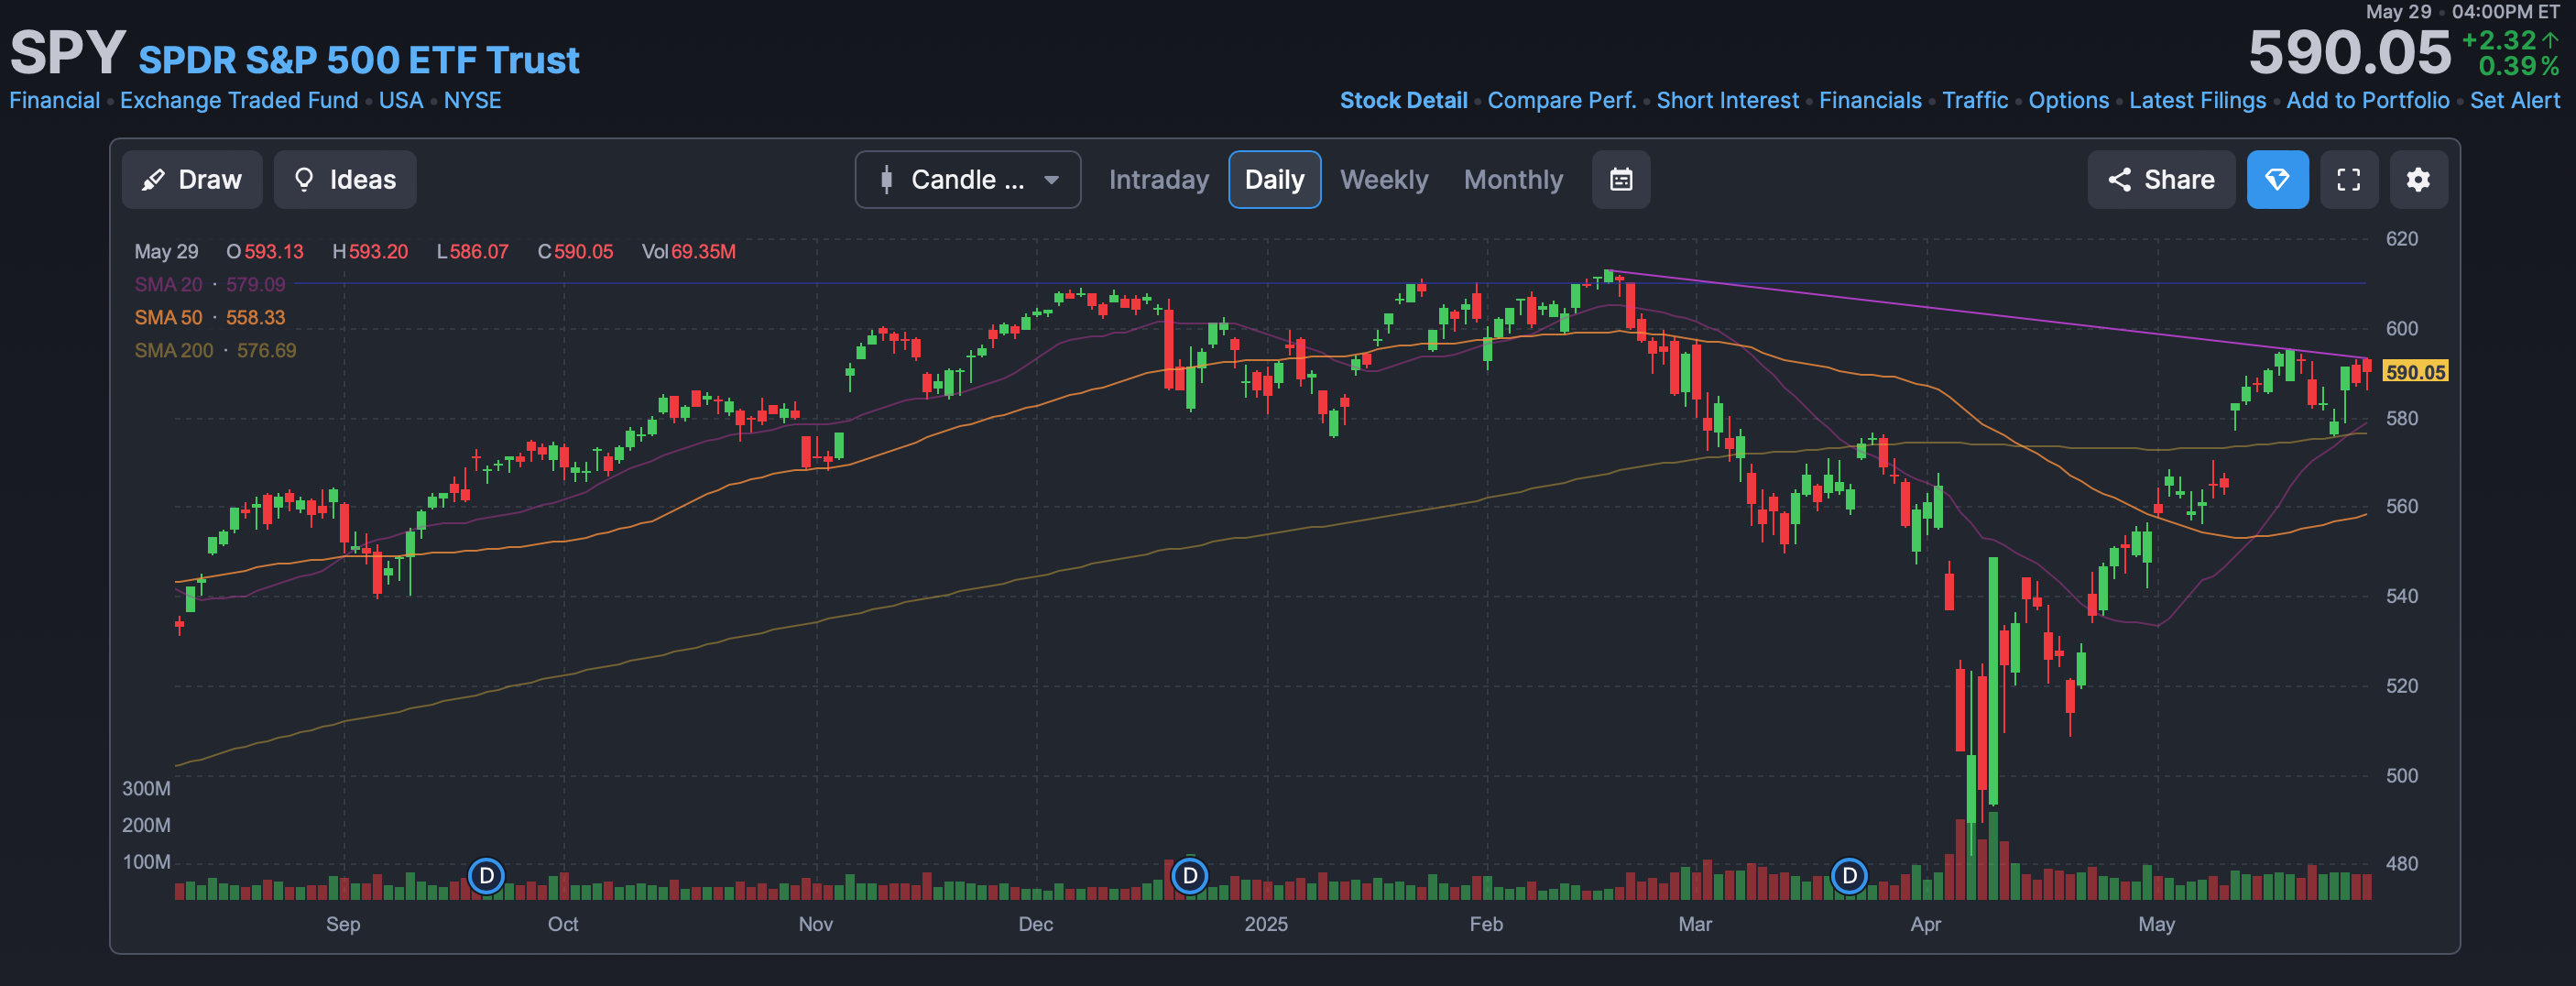
Task: Open Latest Filings link
Action: click(x=2197, y=100)
